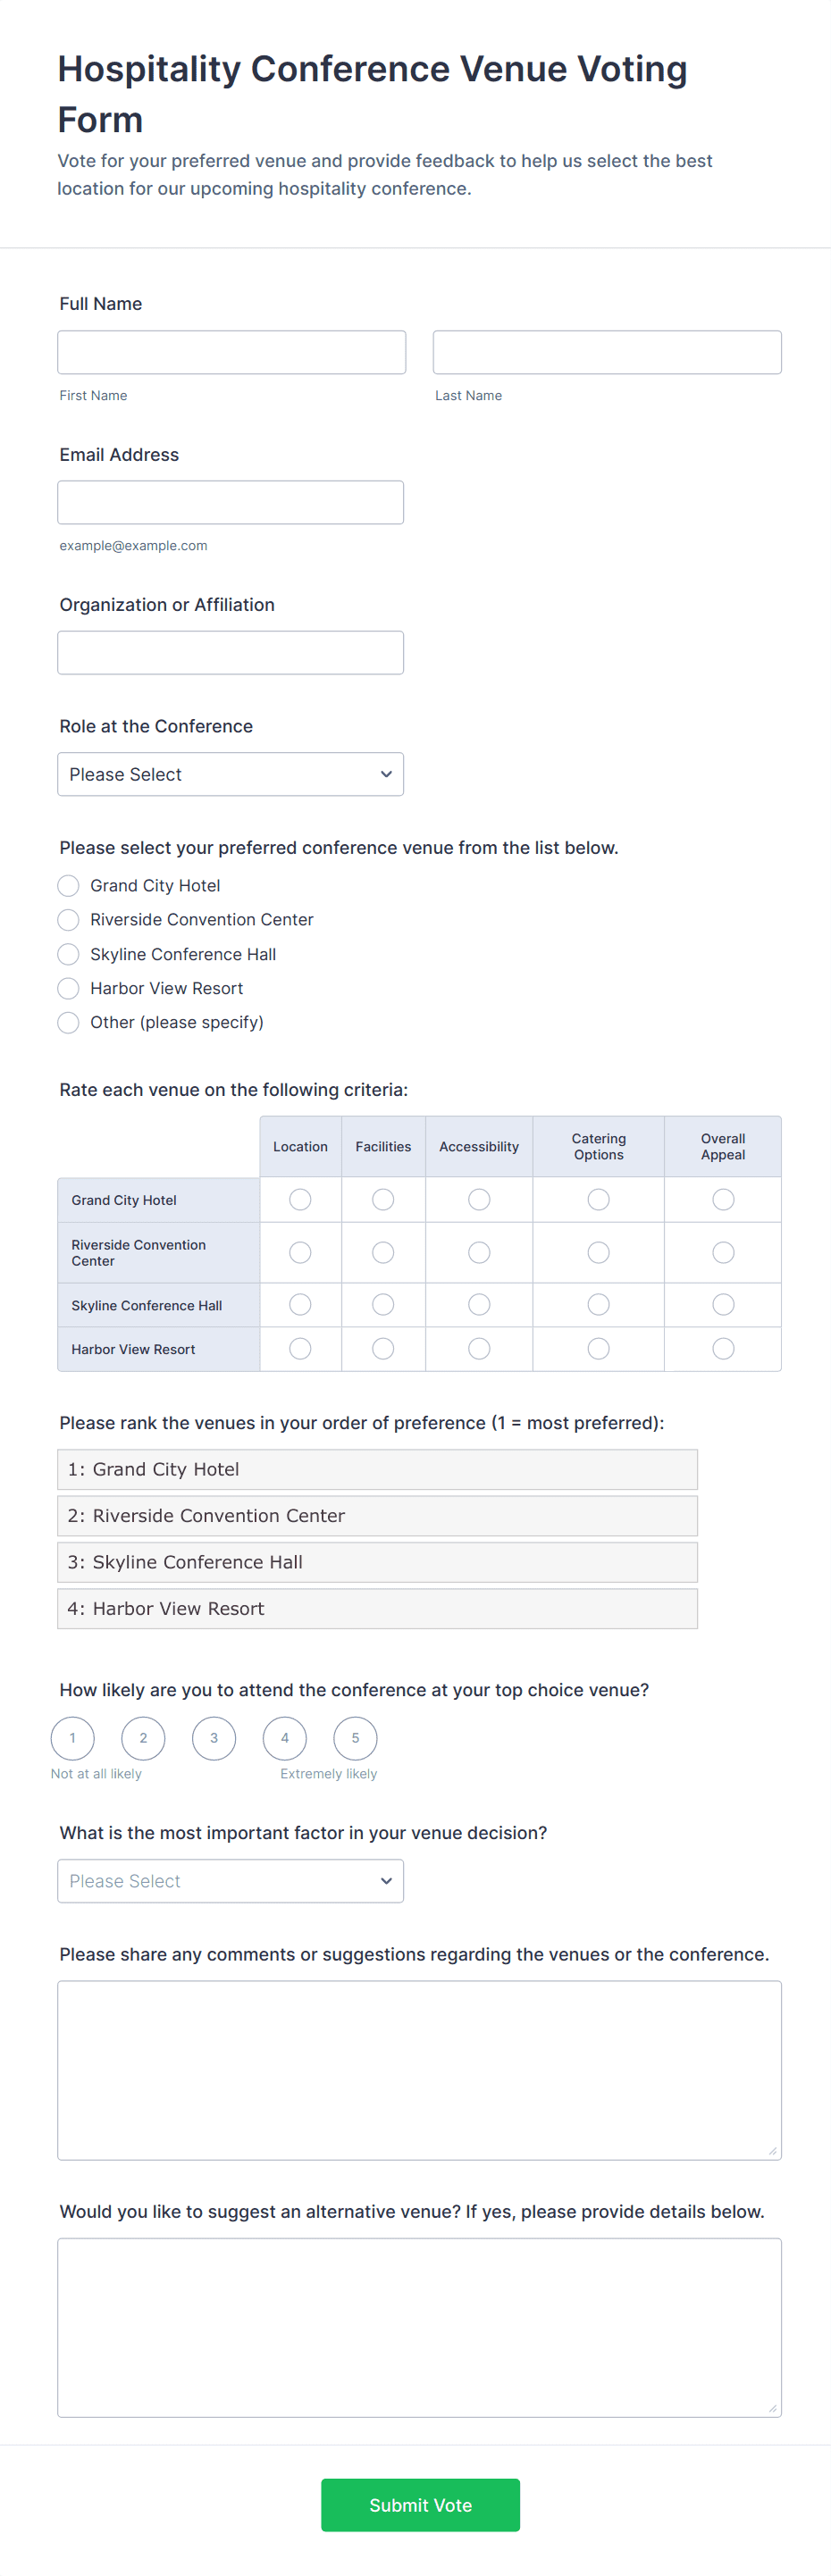
Task: Rate Riverside Convention Center on Accessibility
Action: 479,1252
